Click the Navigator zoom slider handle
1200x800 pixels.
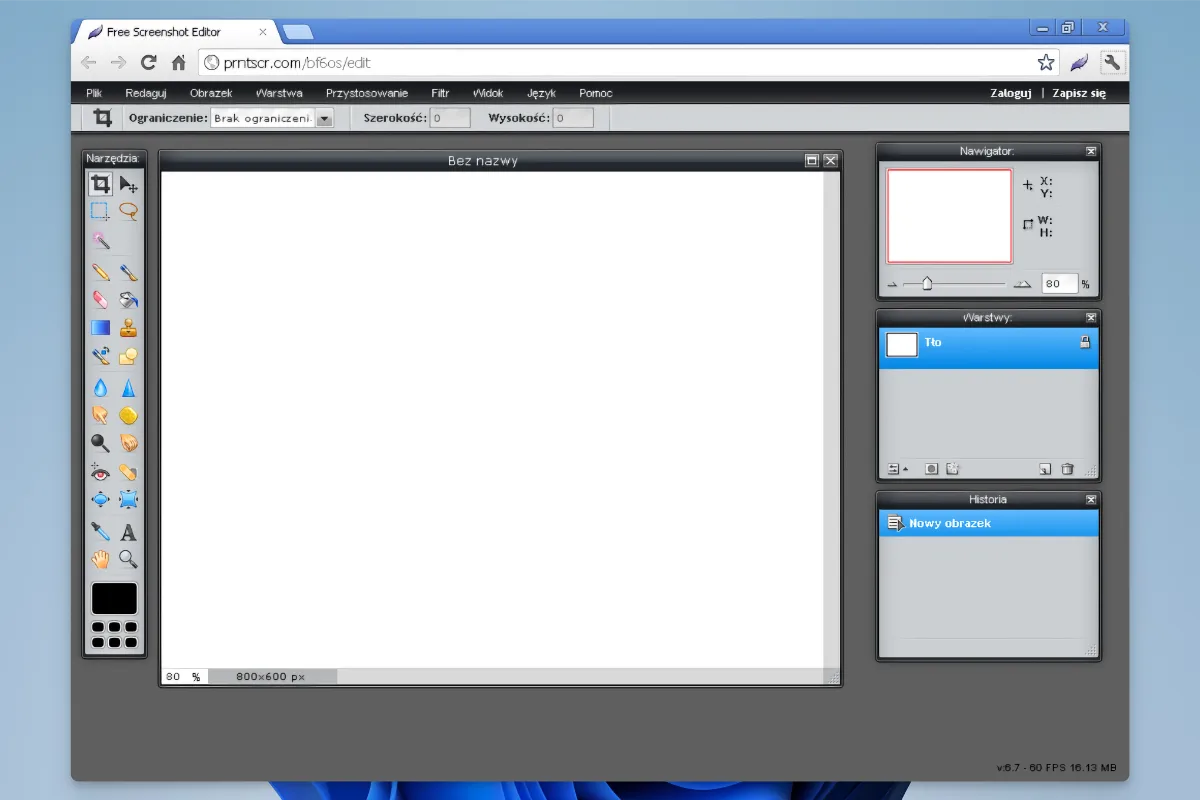pos(927,284)
